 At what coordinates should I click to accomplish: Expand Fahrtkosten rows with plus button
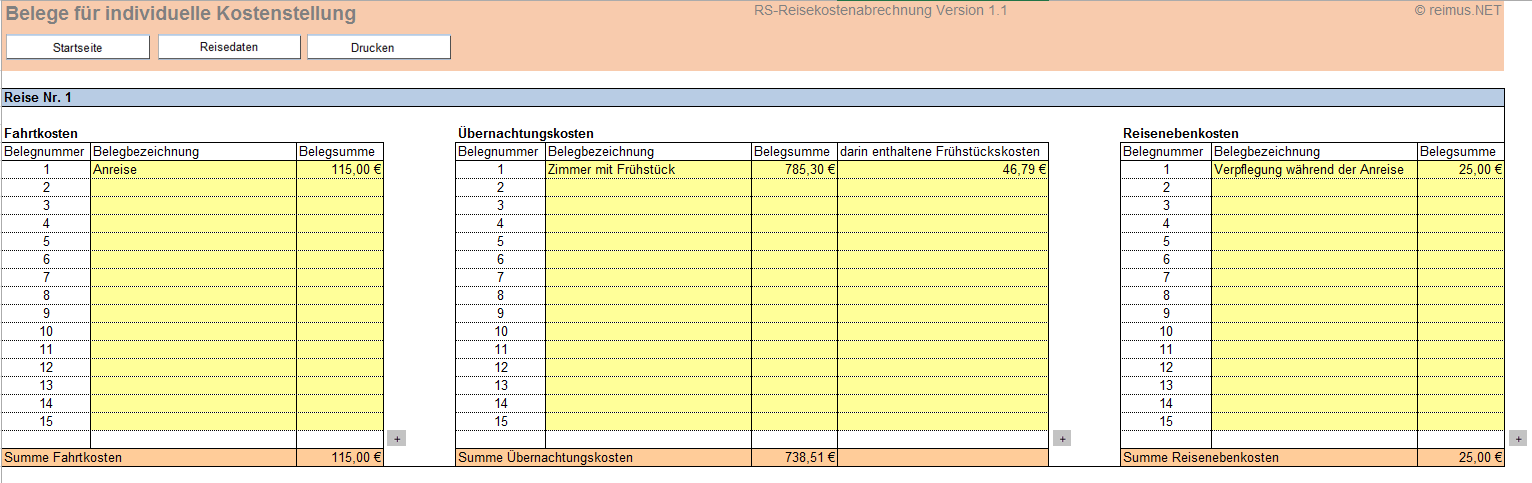(396, 438)
